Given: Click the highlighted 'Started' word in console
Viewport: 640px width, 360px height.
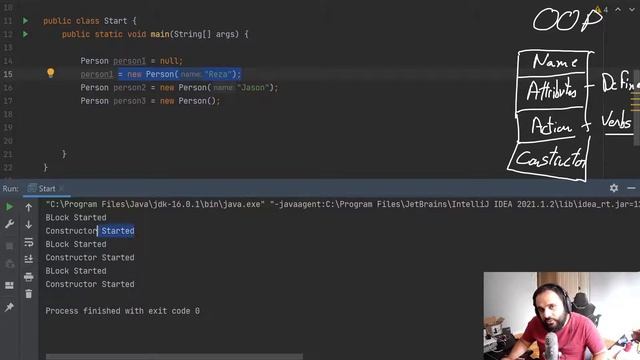Looking at the screenshot, I should click(118, 231).
